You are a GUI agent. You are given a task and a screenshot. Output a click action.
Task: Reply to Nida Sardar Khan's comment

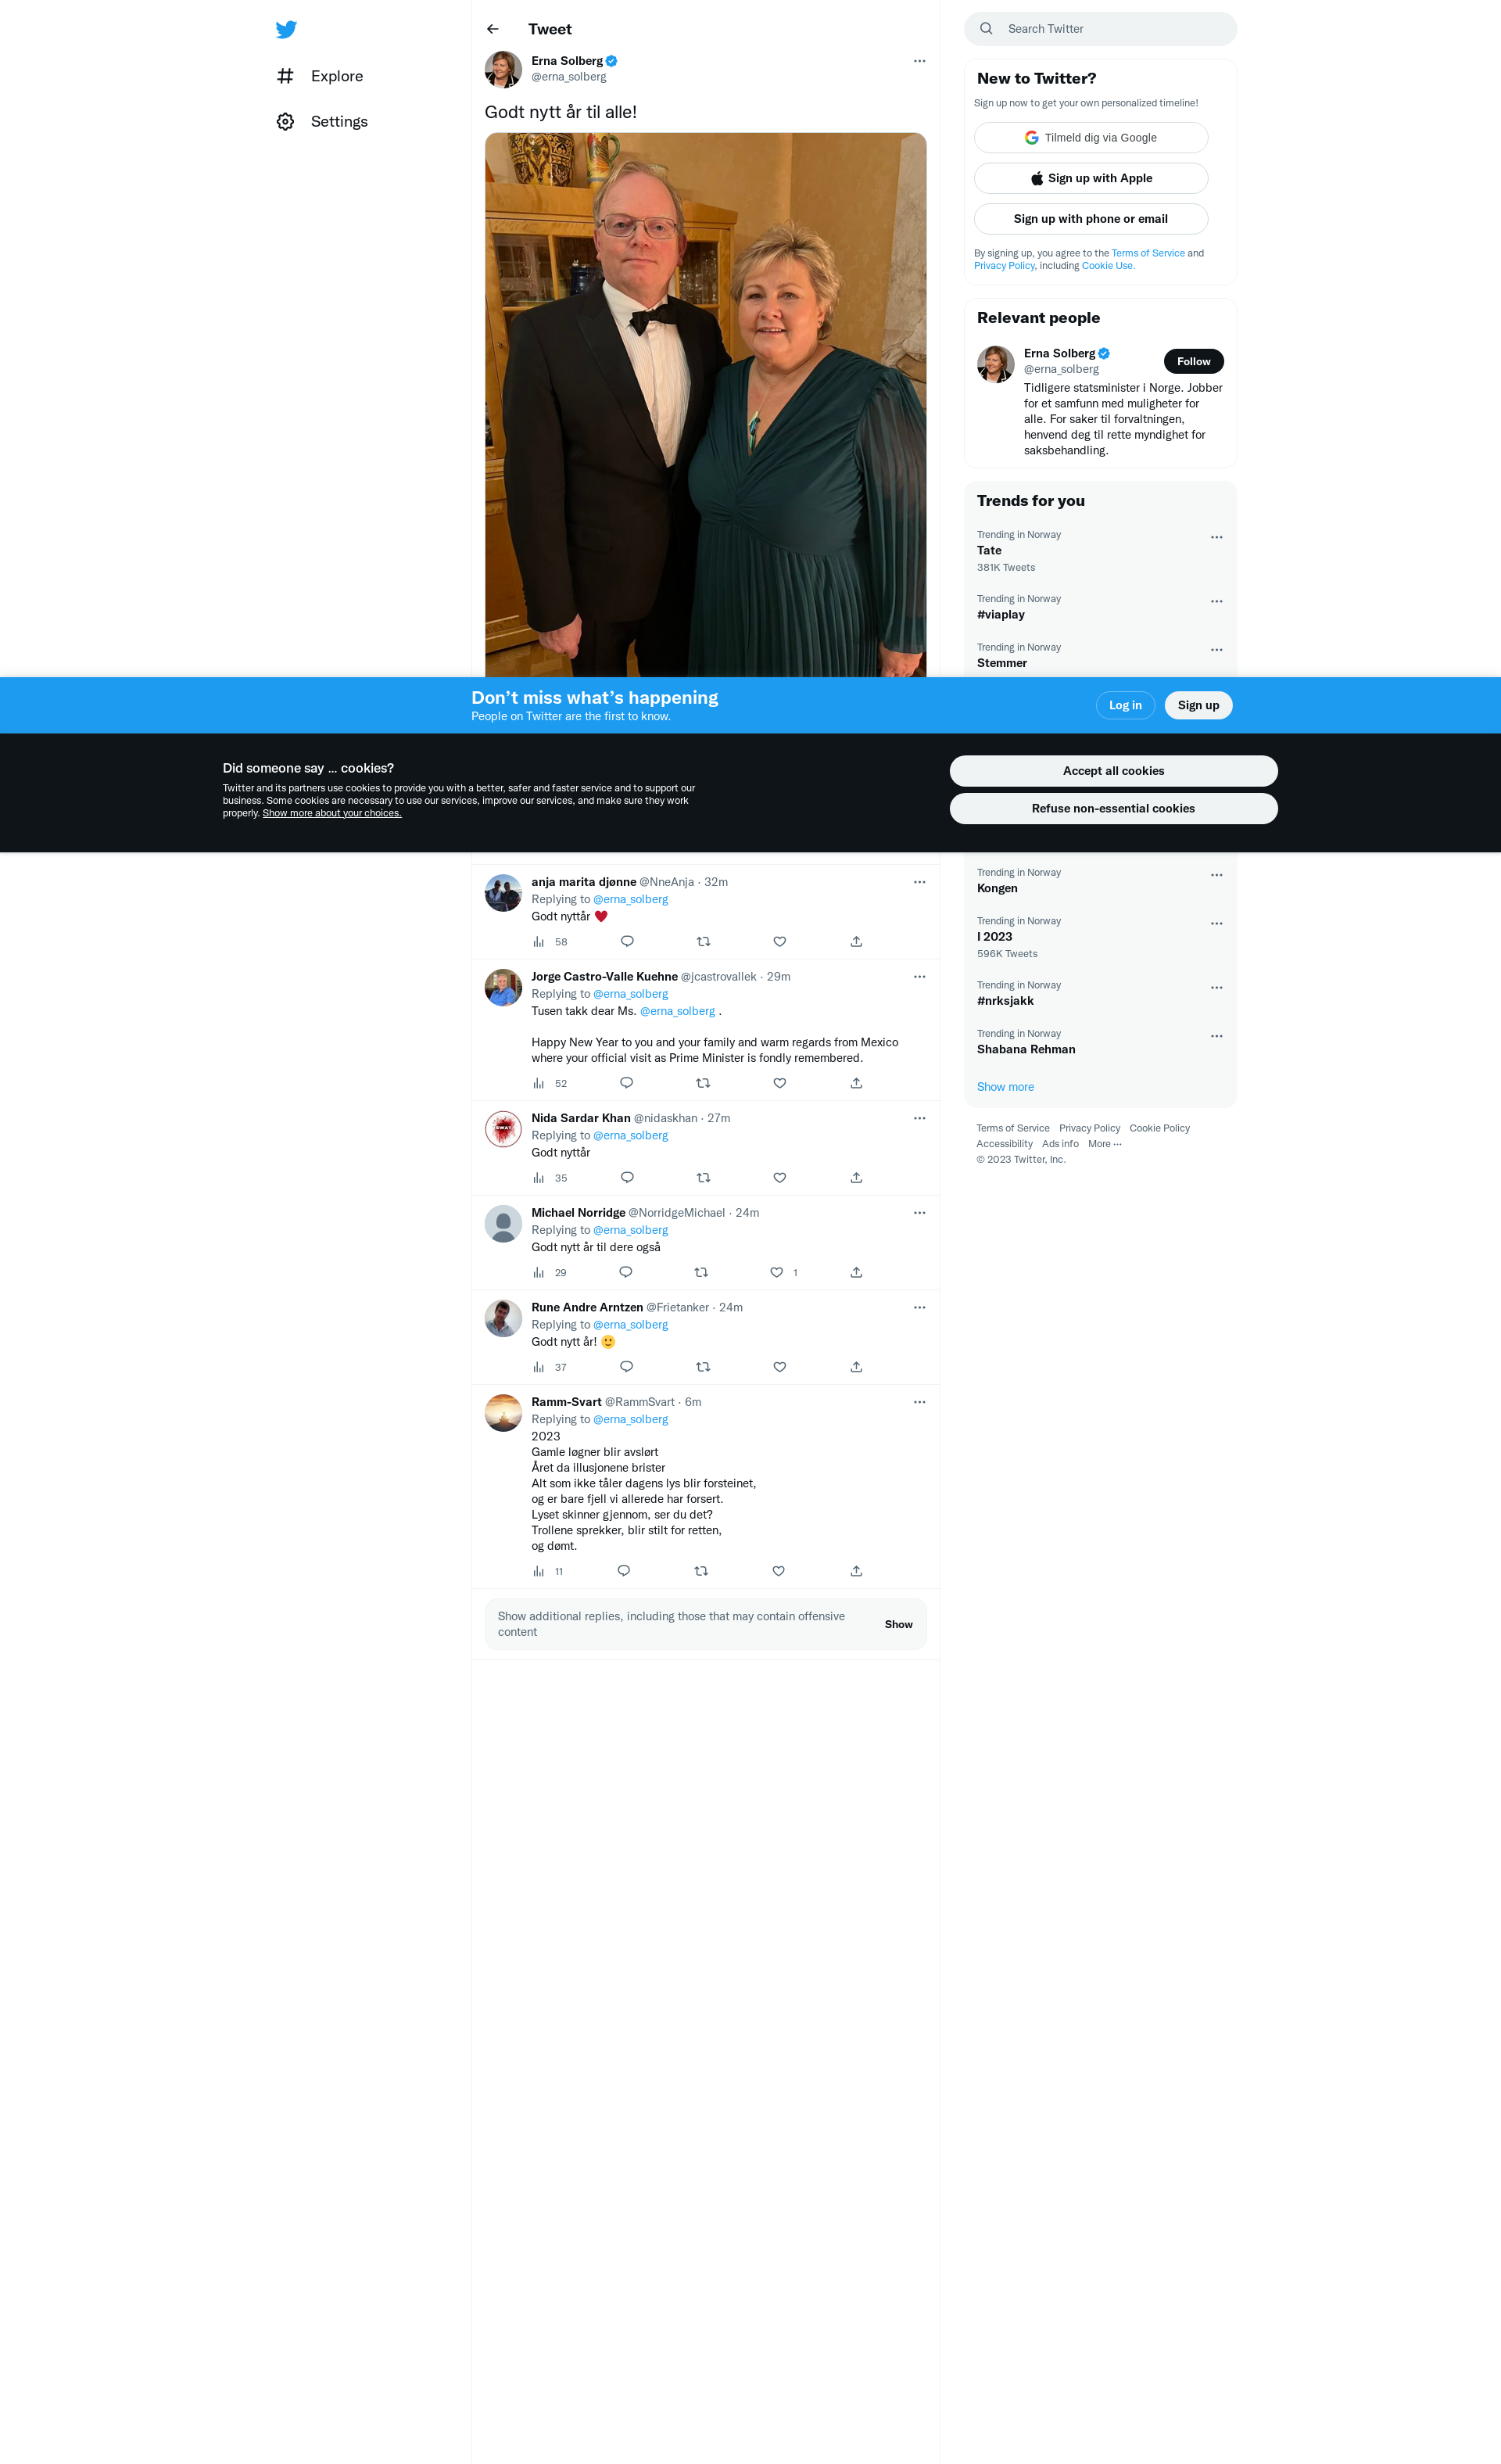[x=627, y=1177]
